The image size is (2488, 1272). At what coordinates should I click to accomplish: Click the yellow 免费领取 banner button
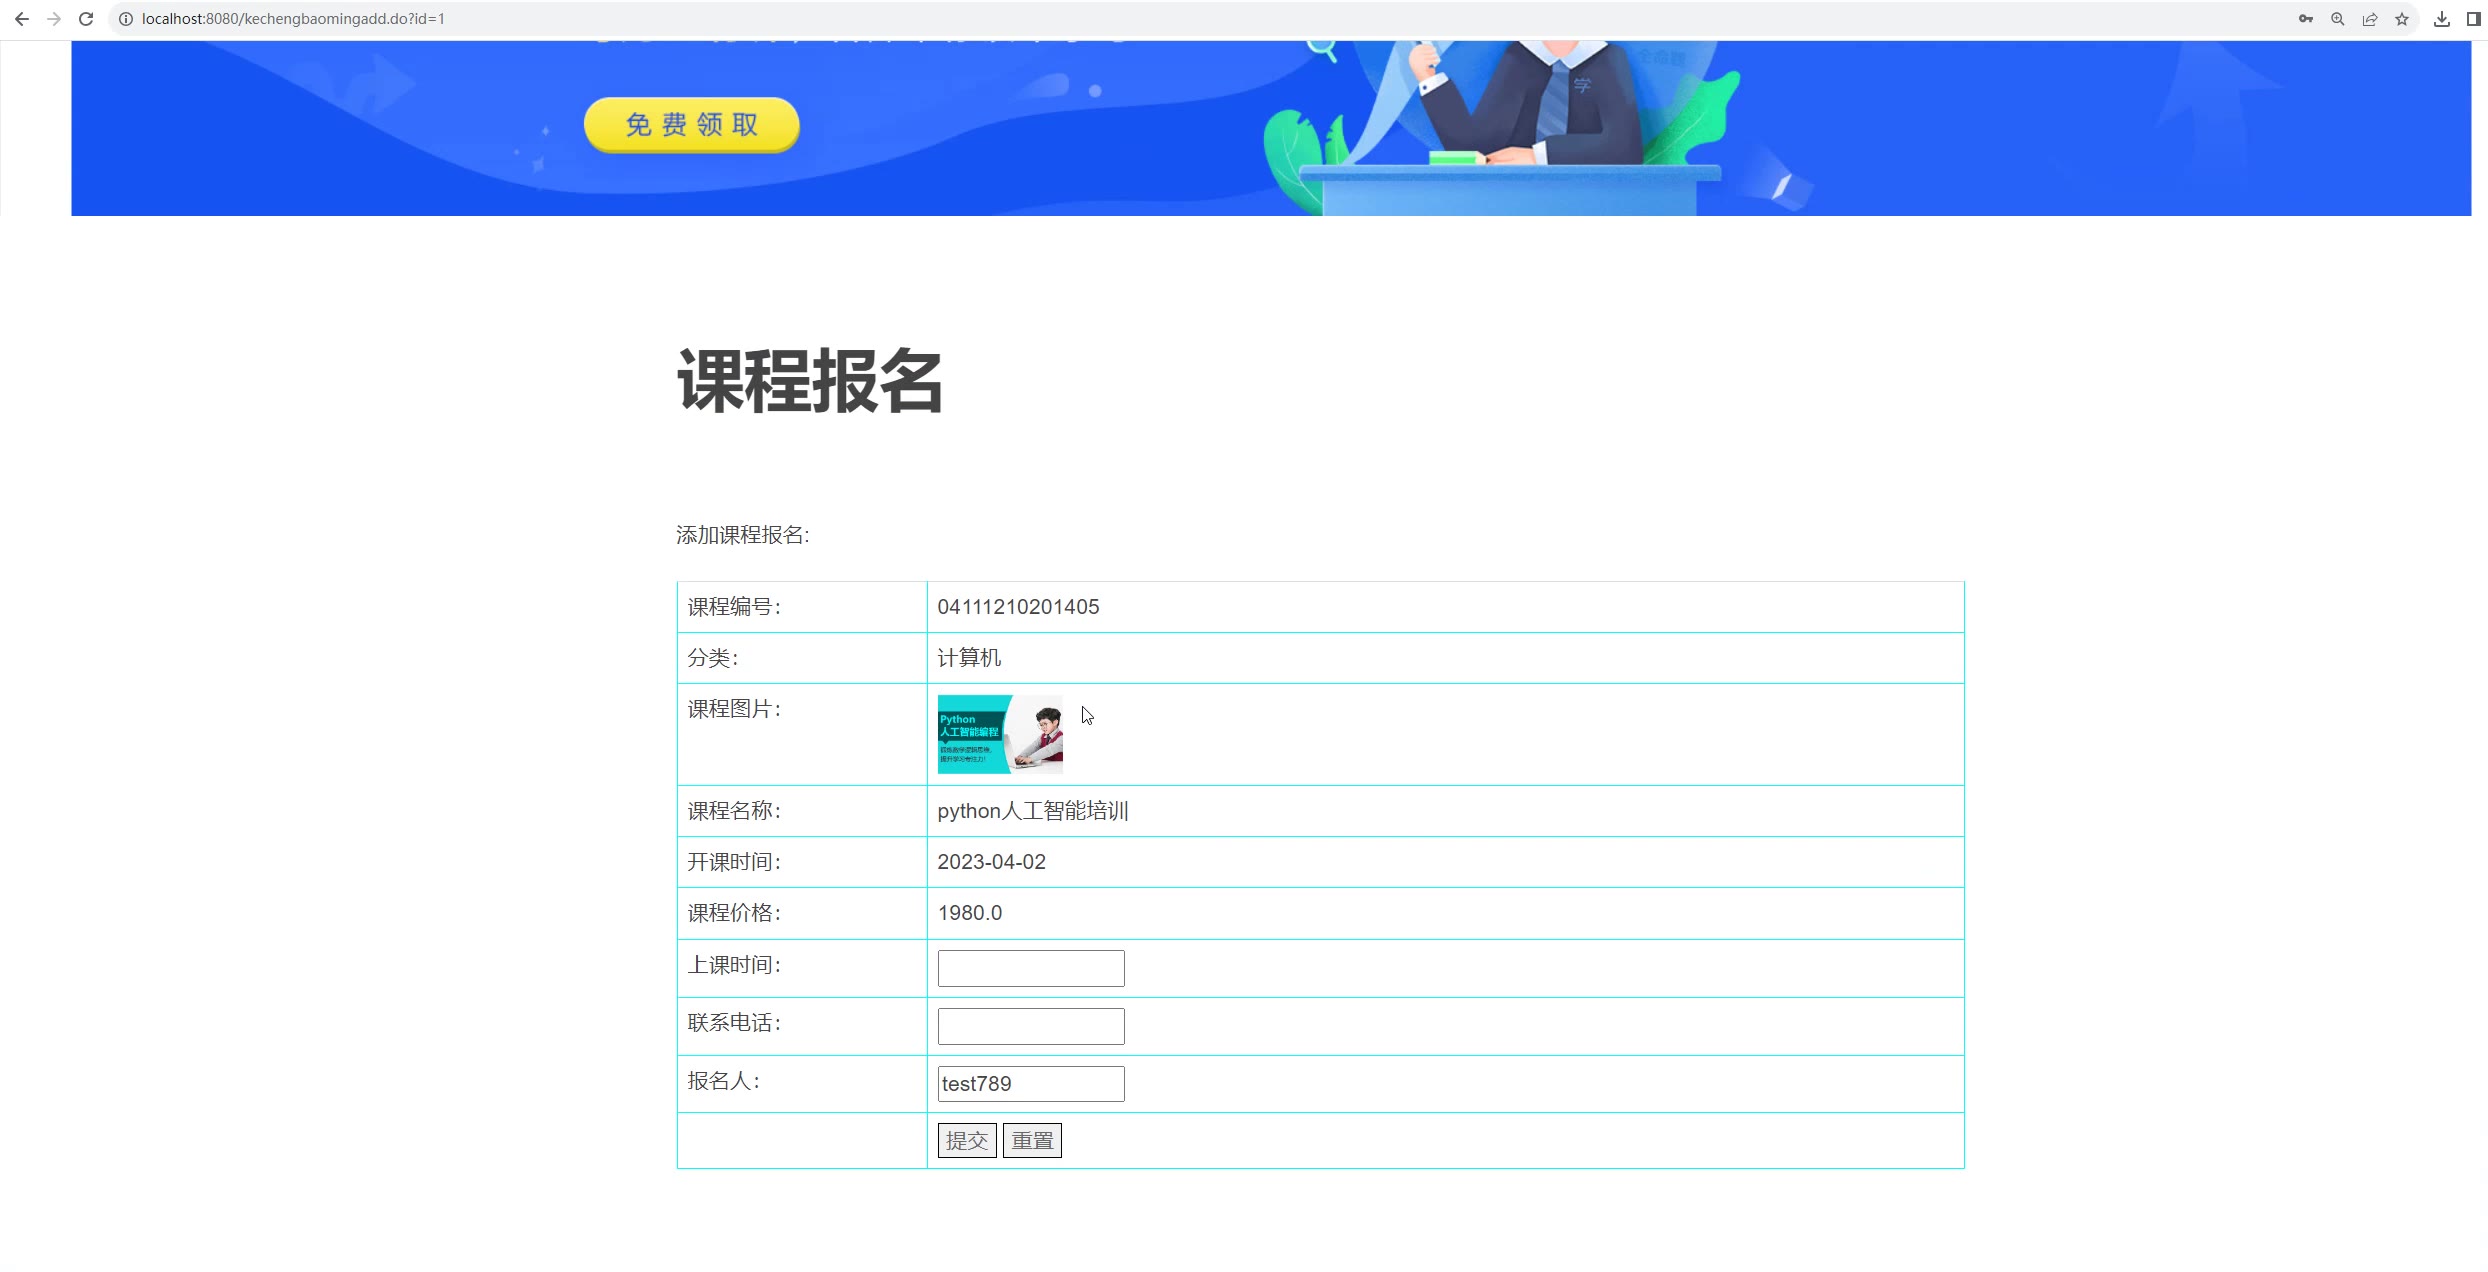691,125
